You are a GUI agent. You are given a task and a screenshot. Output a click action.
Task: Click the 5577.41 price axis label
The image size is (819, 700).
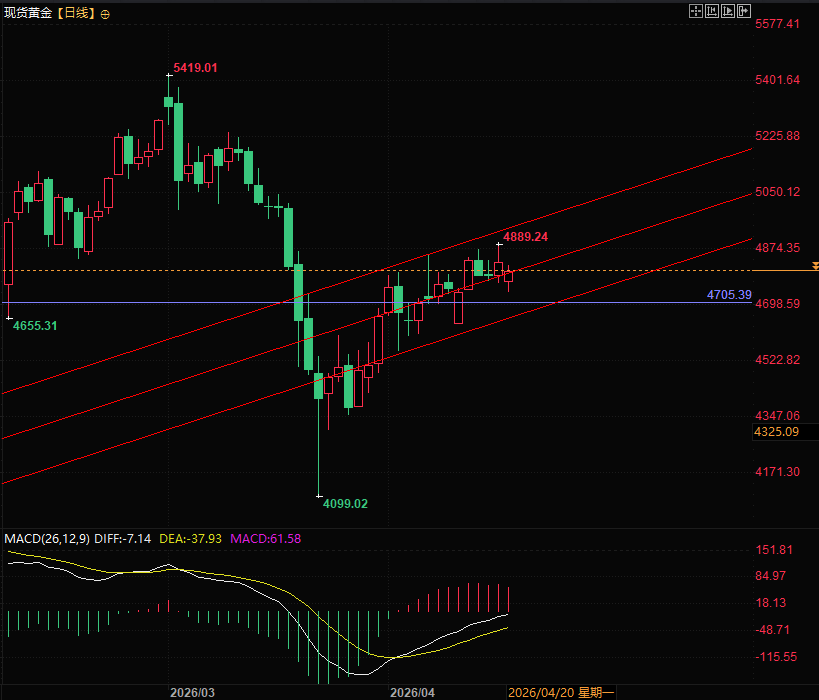tap(777, 24)
